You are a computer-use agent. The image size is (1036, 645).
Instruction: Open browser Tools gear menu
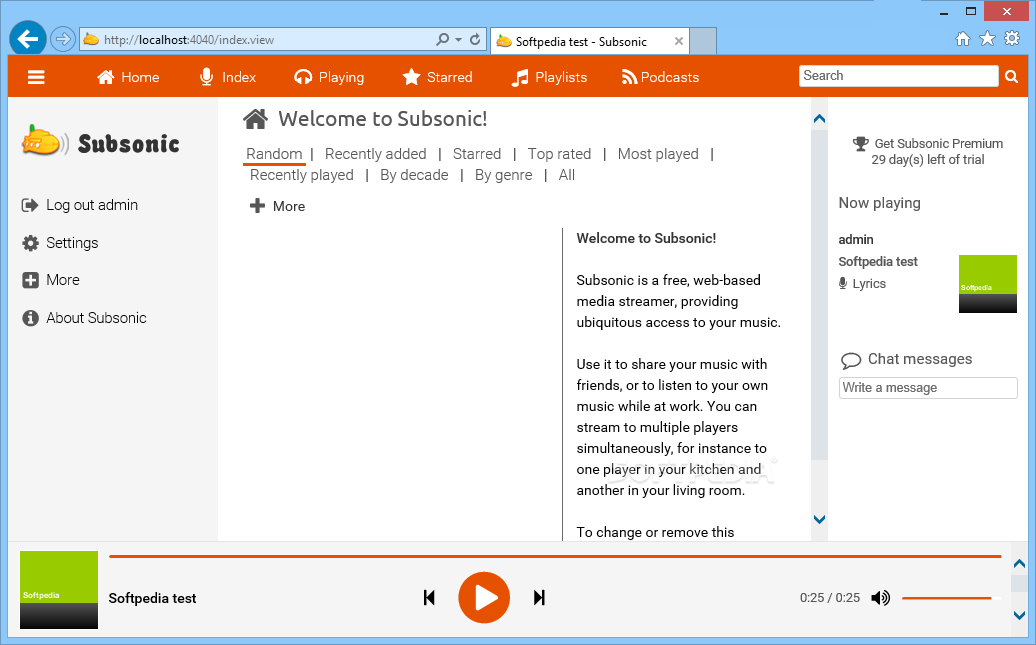point(1012,38)
